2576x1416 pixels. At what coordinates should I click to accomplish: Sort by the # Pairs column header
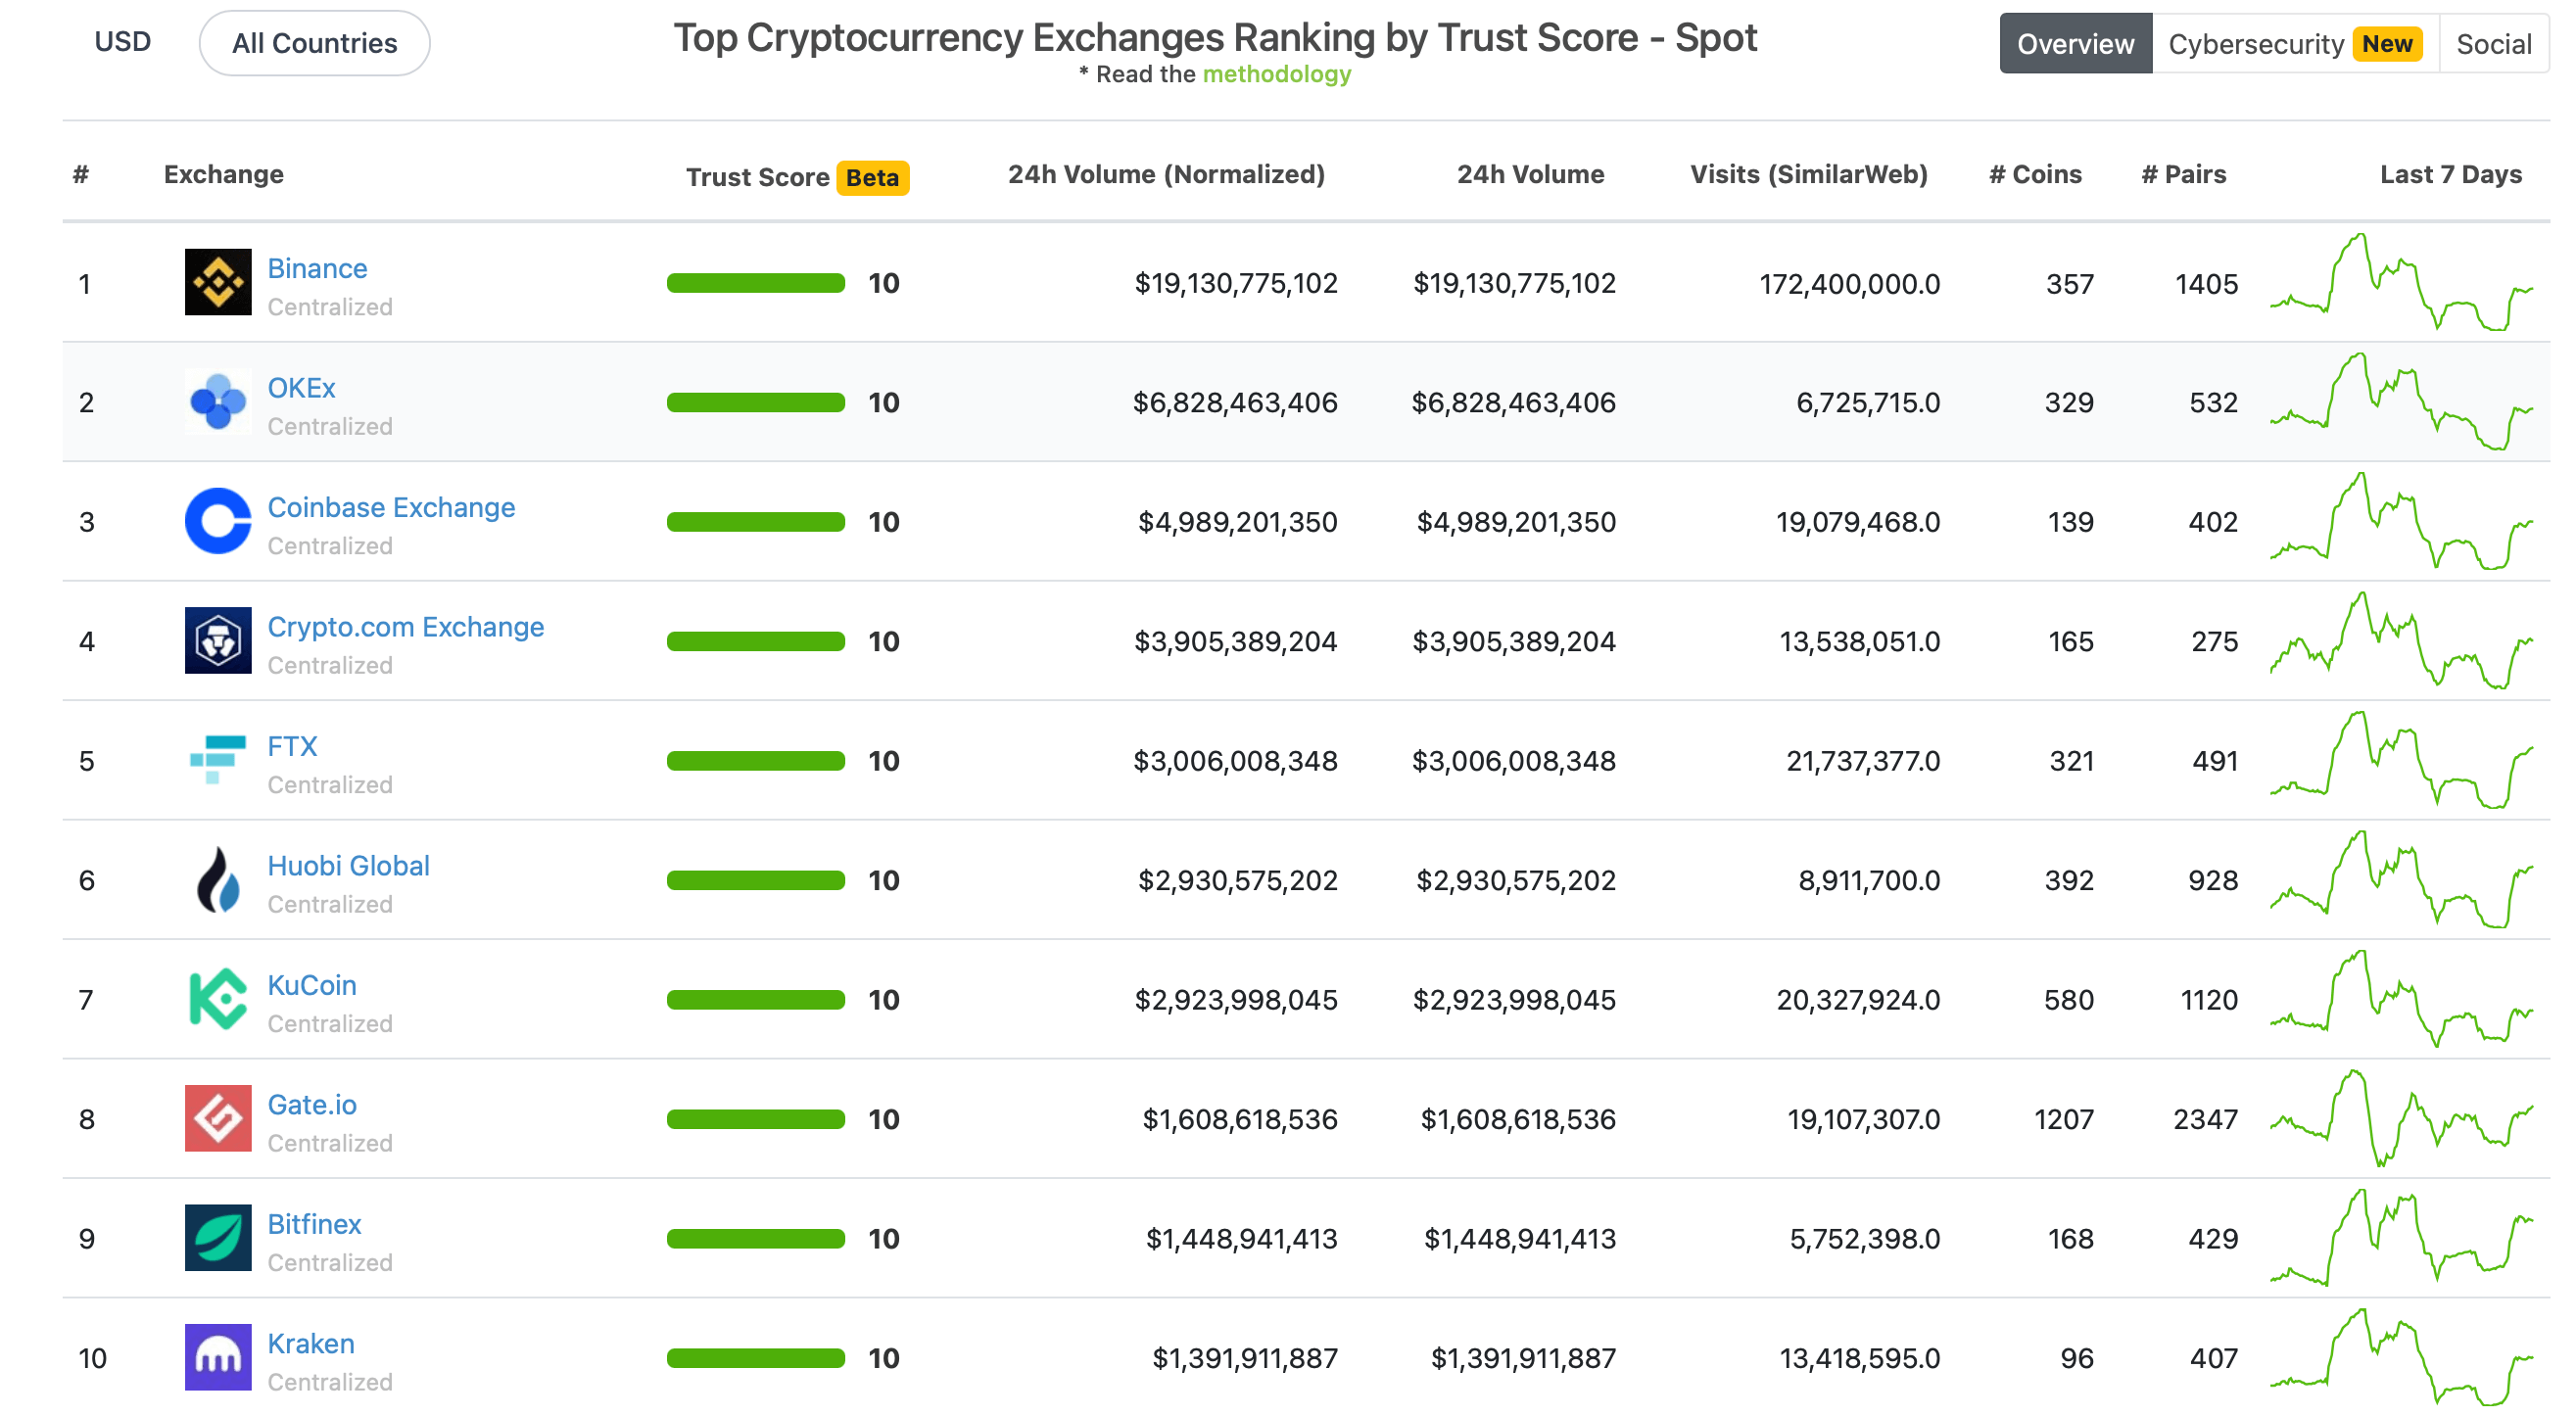2184,174
